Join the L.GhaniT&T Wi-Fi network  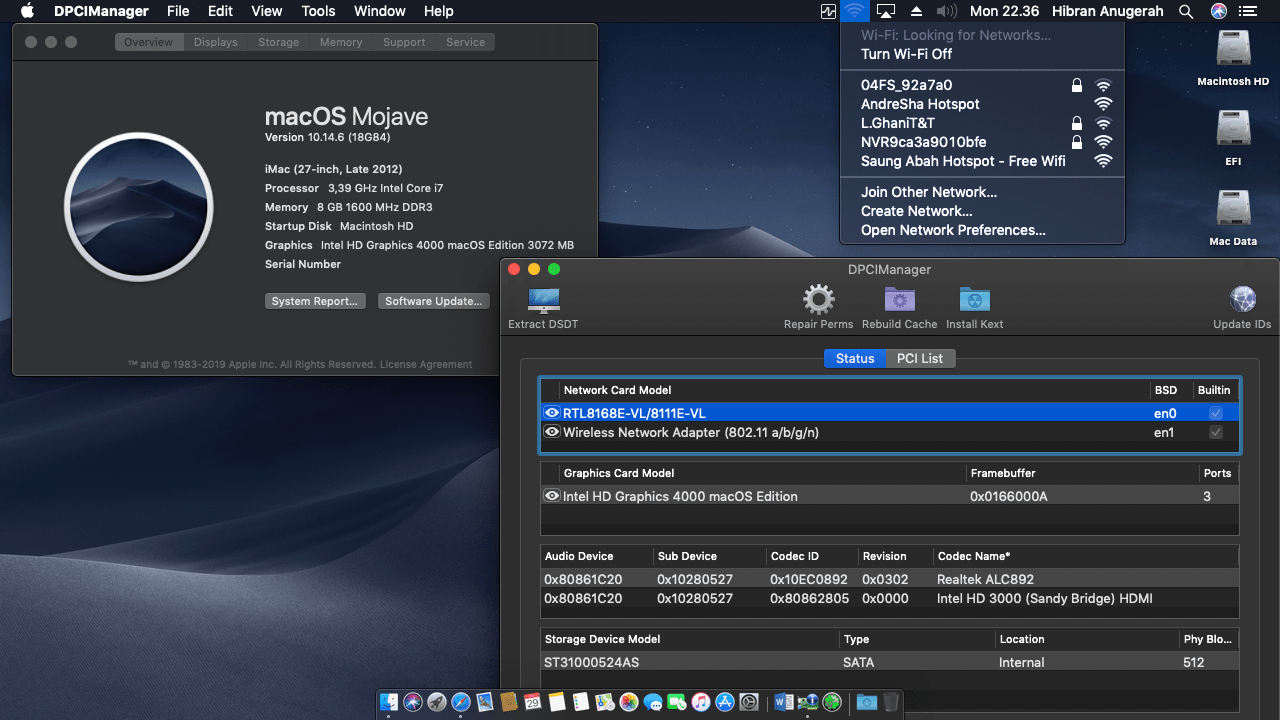click(982, 123)
